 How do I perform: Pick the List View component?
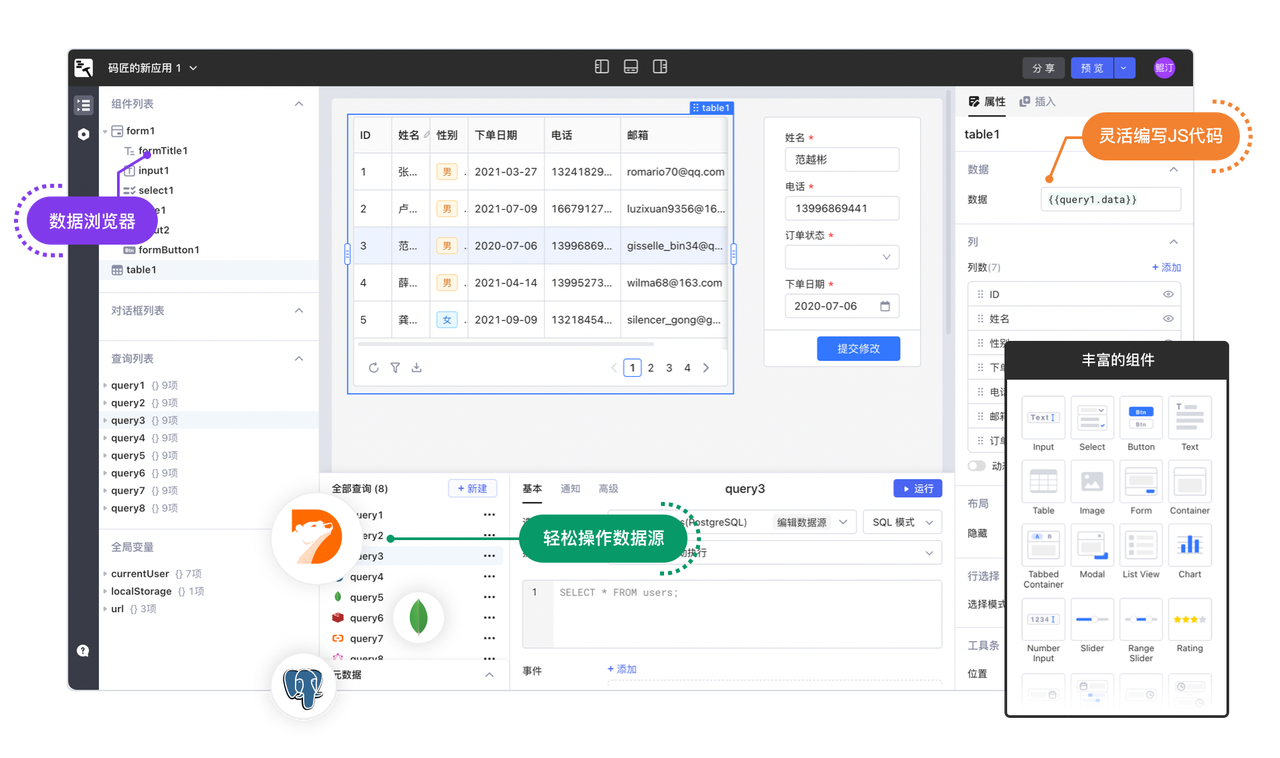coord(1141,553)
